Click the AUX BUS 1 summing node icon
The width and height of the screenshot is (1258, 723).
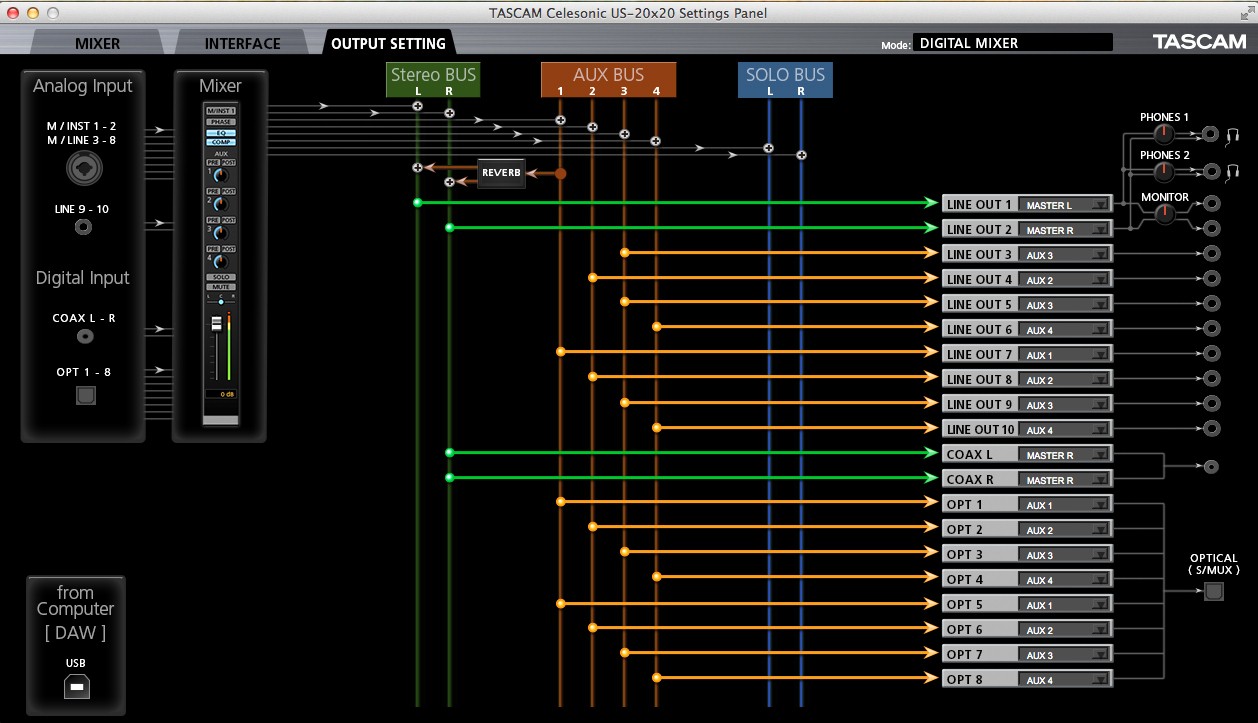pyautogui.click(x=560, y=120)
